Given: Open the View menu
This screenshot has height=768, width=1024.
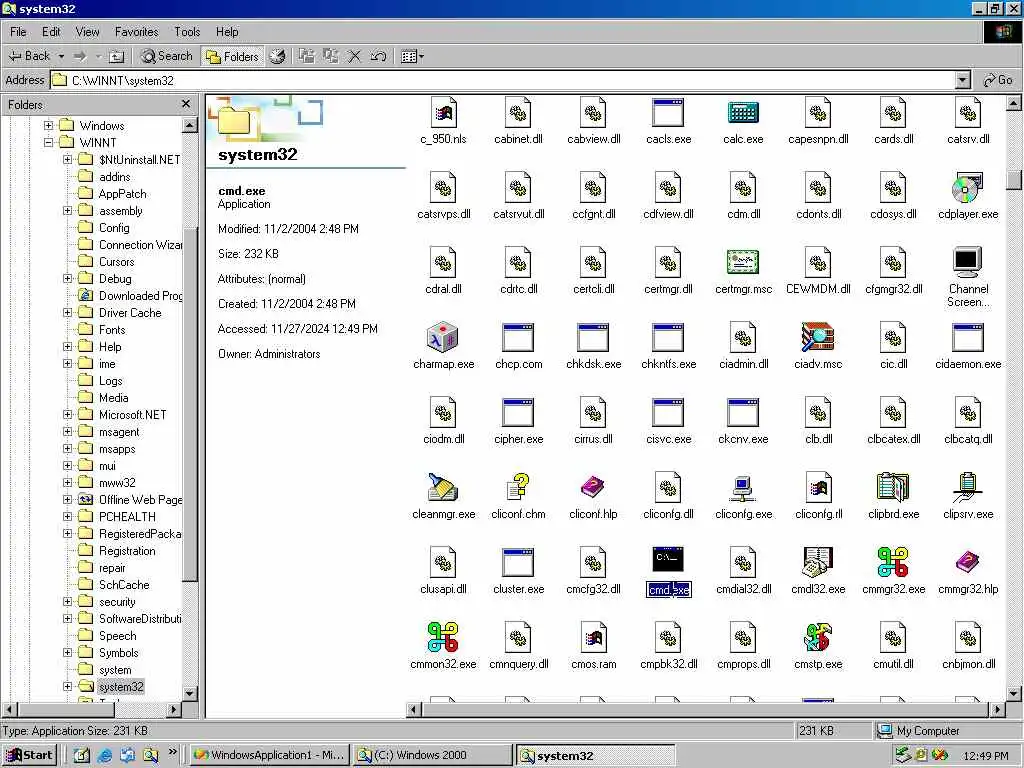Looking at the screenshot, I should point(88,31).
